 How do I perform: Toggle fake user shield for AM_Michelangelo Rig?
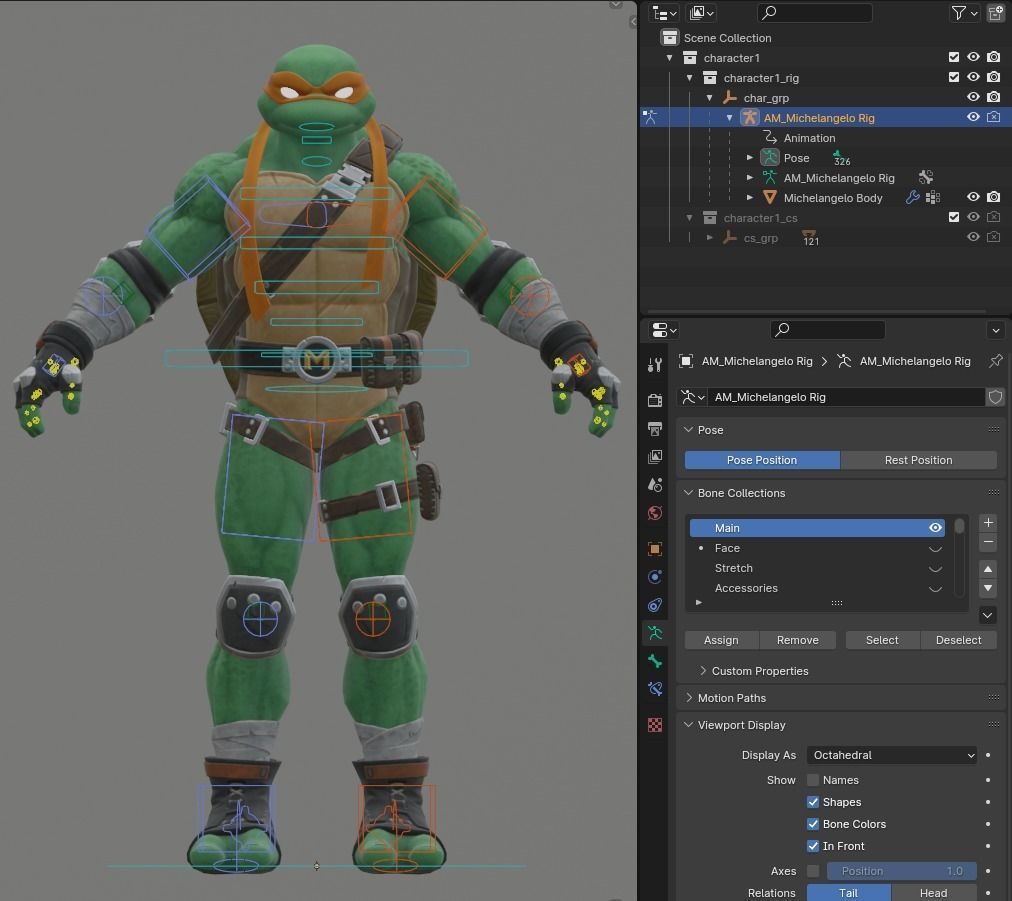coord(996,397)
